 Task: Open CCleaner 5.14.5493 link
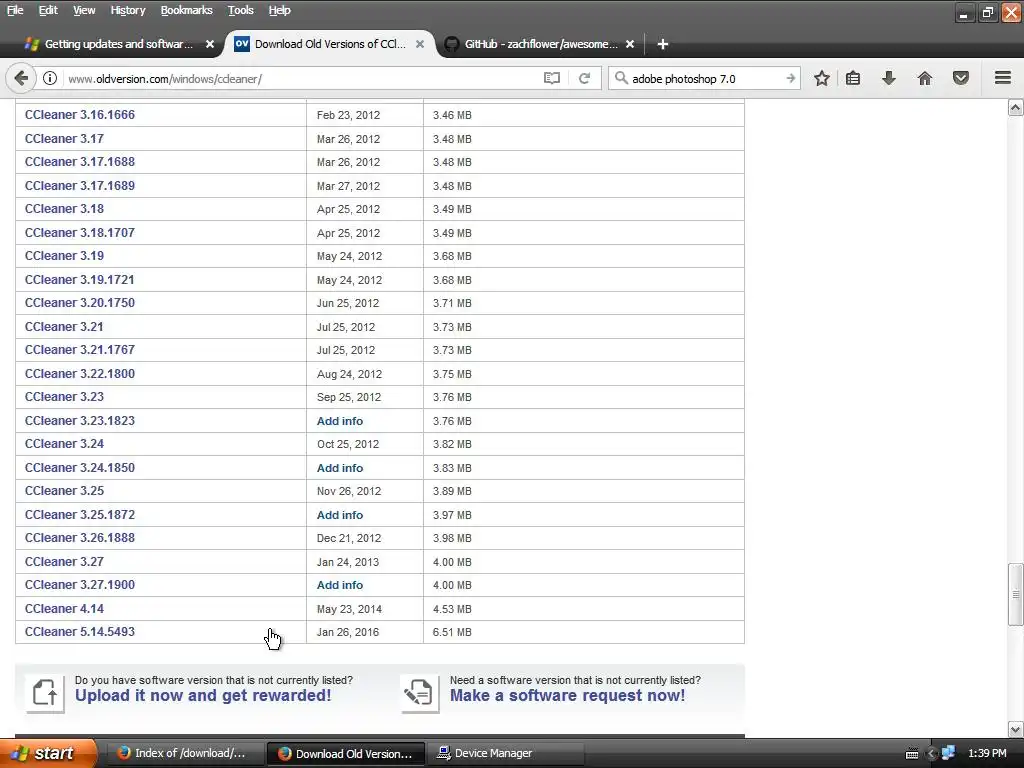coord(80,632)
